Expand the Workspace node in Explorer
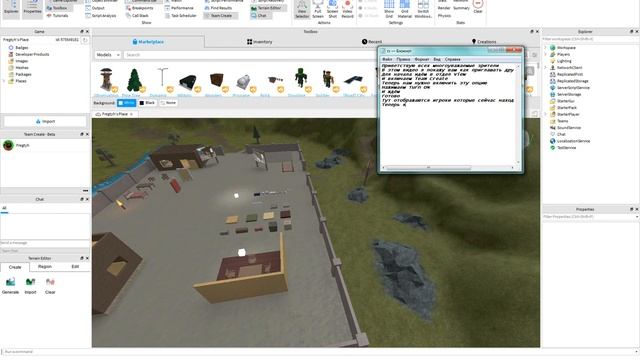 click(x=545, y=48)
